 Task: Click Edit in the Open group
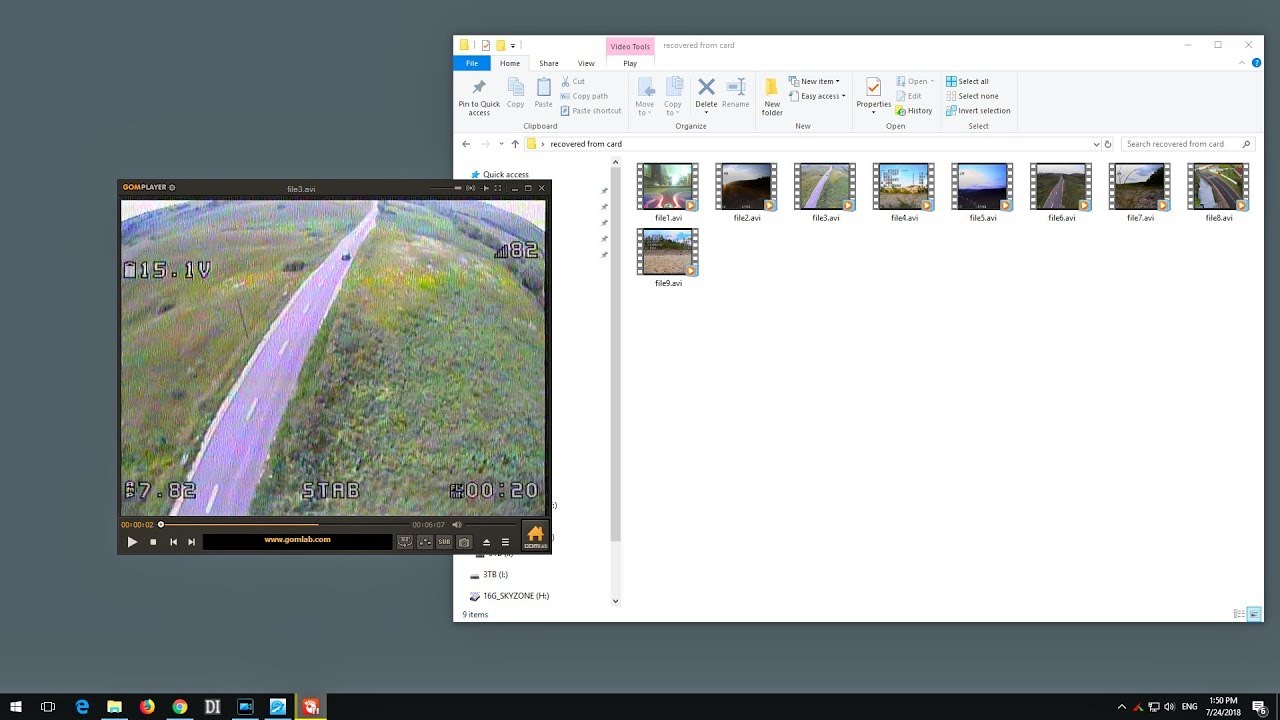pos(909,96)
